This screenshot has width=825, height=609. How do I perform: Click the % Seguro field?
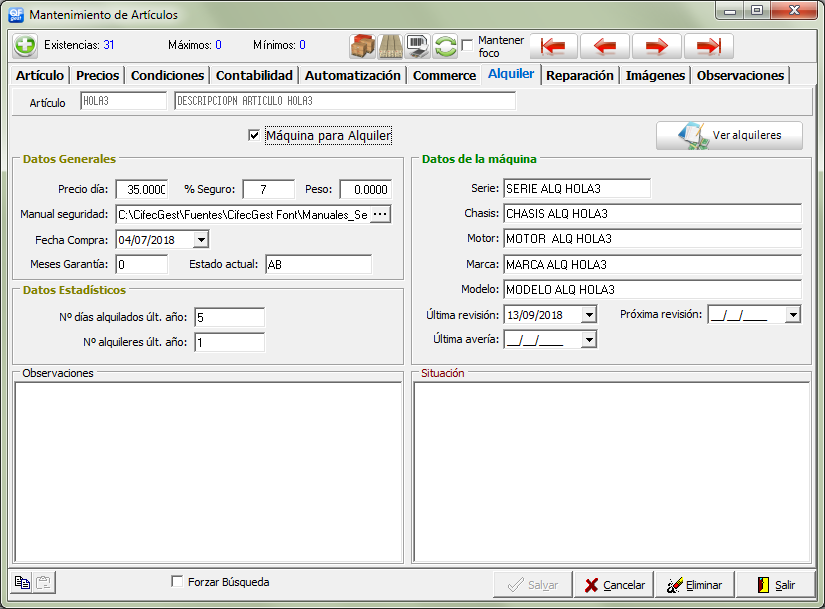pos(268,189)
